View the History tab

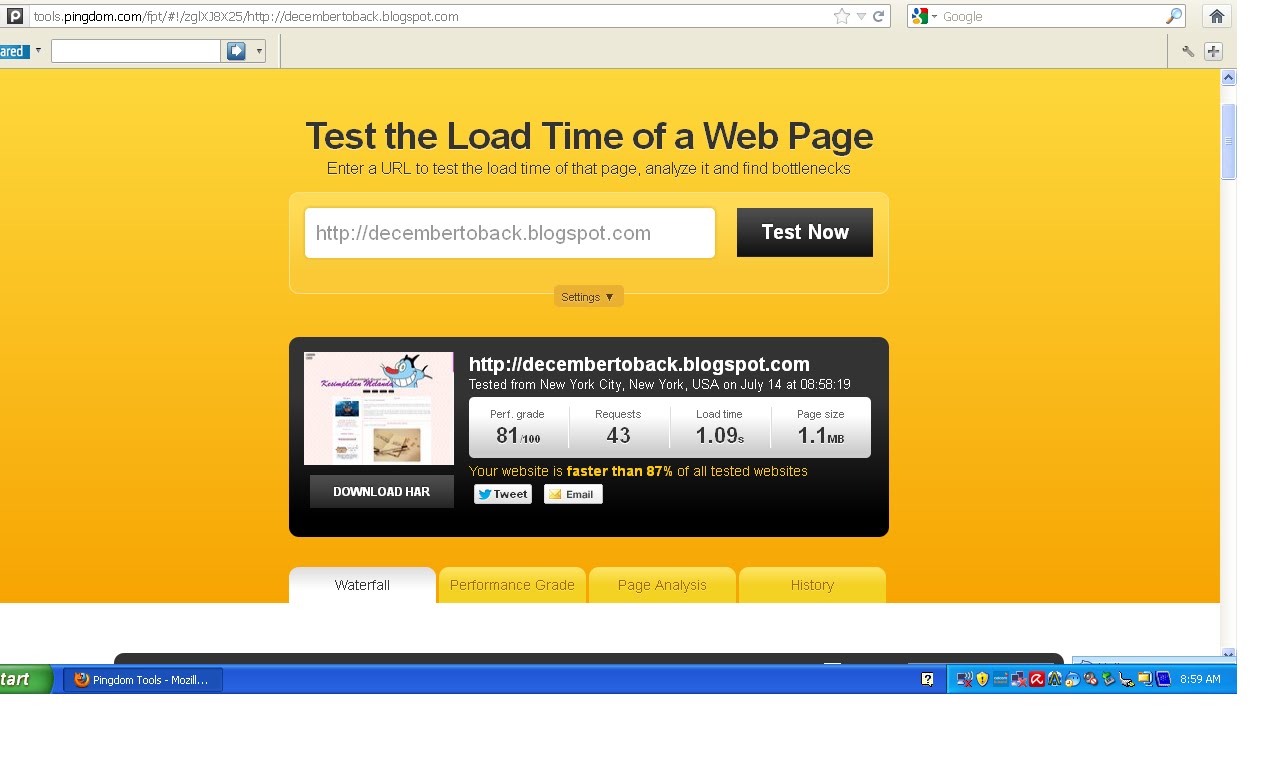pyautogui.click(x=812, y=585)
